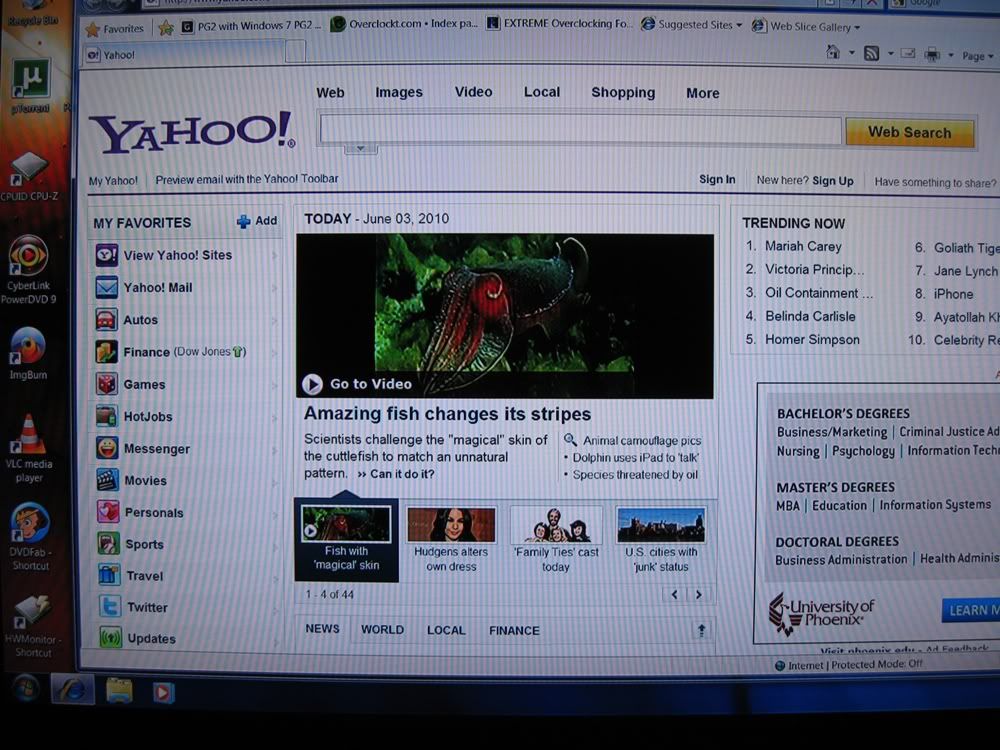Go to next featured stories page

tap(698, 594)
